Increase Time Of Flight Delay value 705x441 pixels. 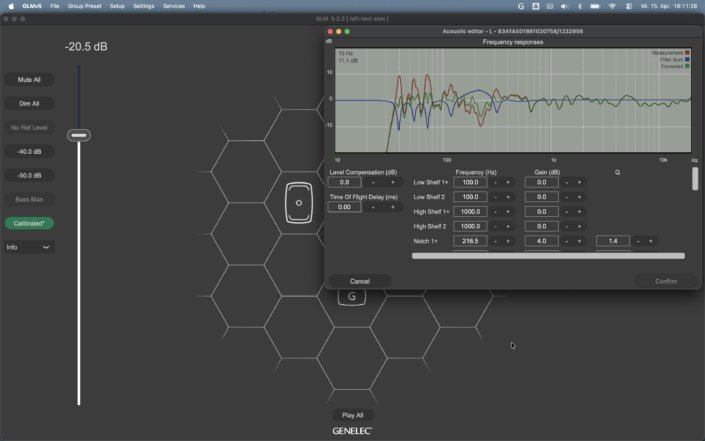coord(393,207)
